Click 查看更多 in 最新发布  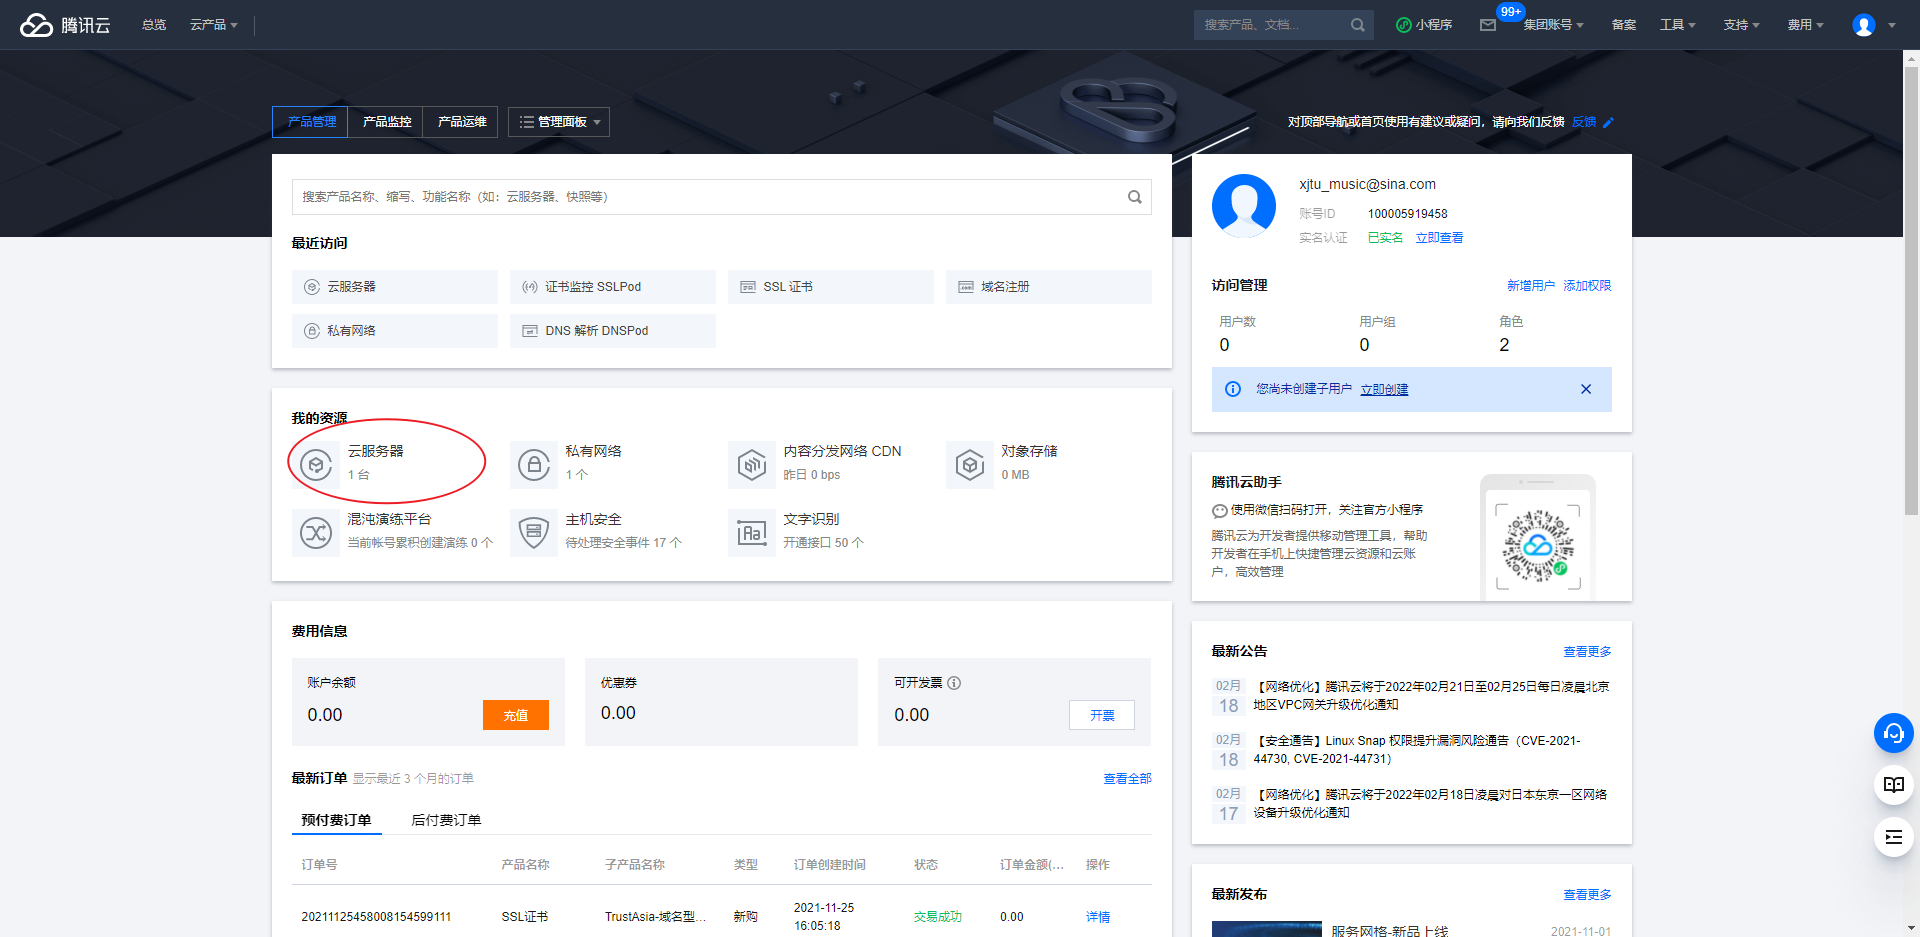point(1587,895)
